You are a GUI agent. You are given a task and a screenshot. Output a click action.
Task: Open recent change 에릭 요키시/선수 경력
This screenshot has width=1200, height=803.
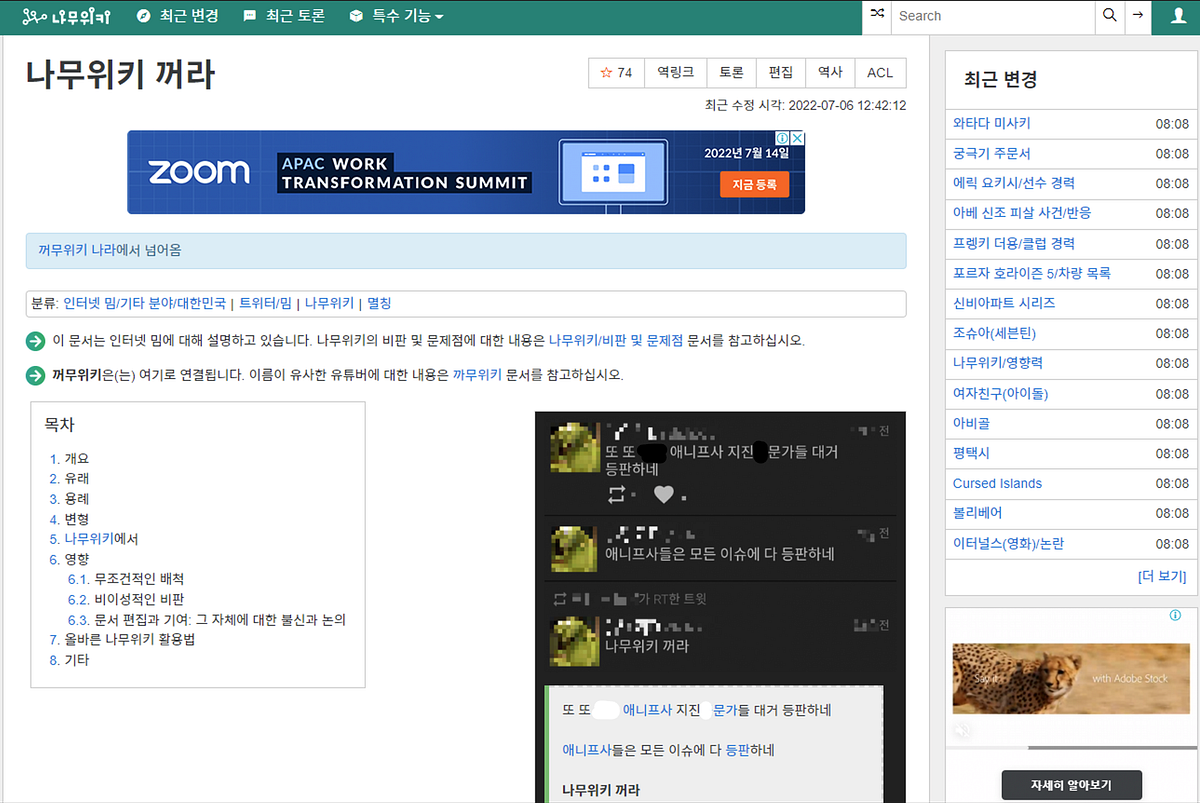point(1014,184)
